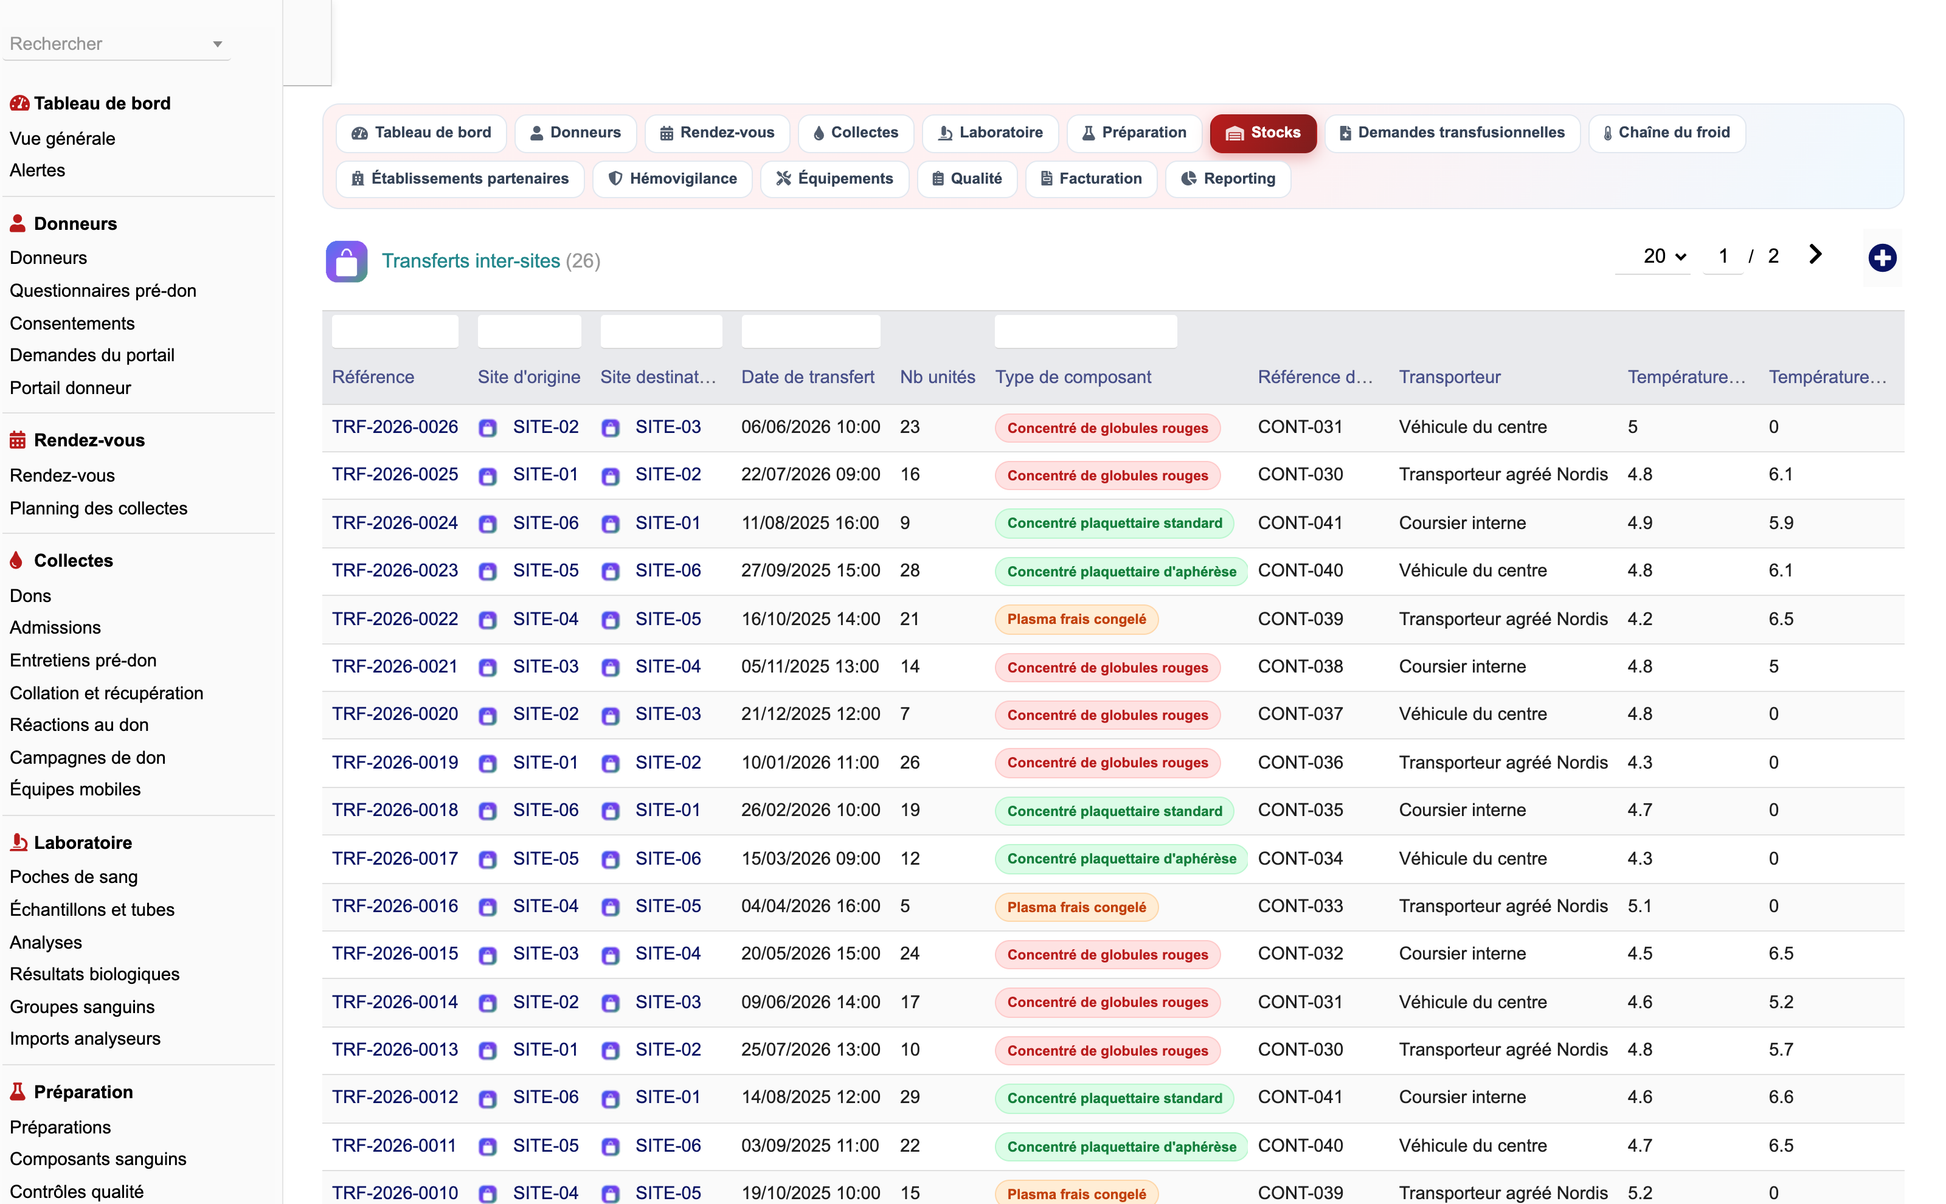The width and height of the screenshot is (1946, 1204).
Task: Sort by the Transporteur column header
Action: pos(1449,377)
